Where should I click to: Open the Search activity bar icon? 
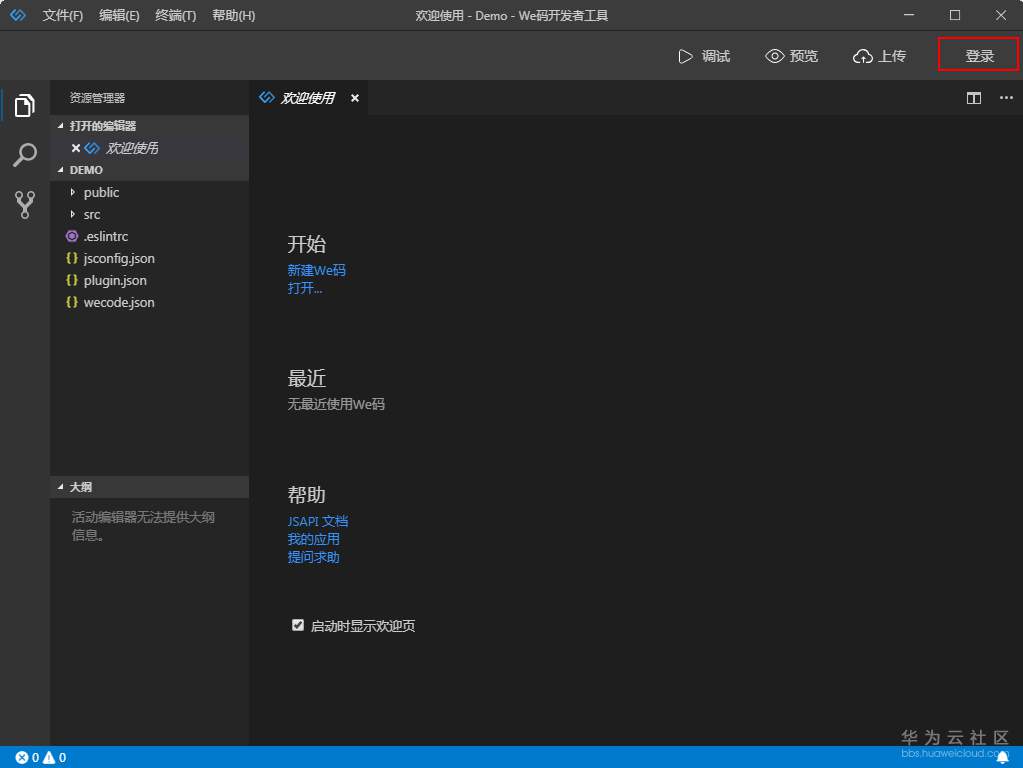[24, 155]
